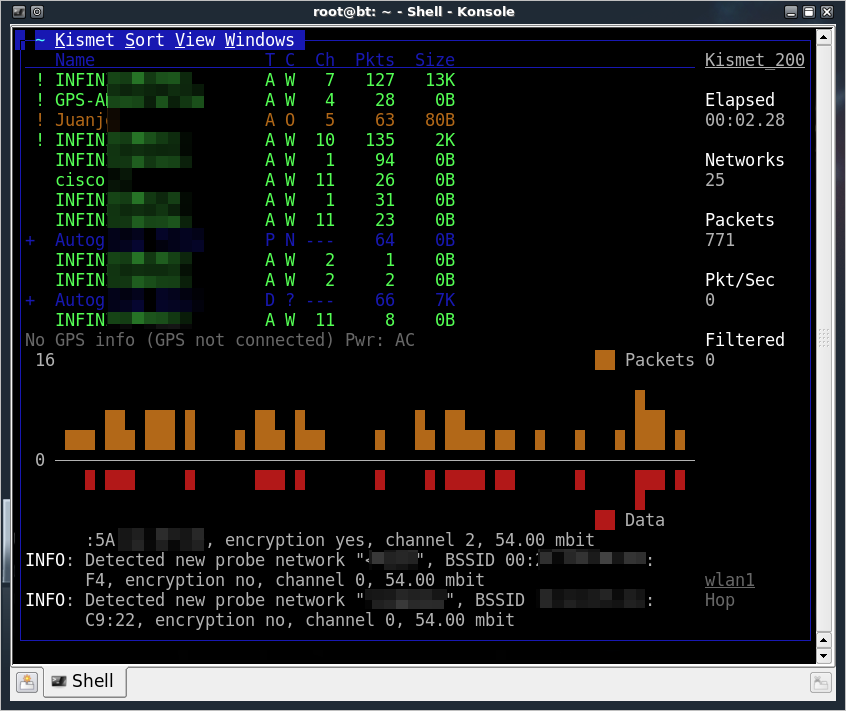Click the close tab icon at bottom right
Image resolution: width=846 pixels, height=711 pixels.
(819, 682)
